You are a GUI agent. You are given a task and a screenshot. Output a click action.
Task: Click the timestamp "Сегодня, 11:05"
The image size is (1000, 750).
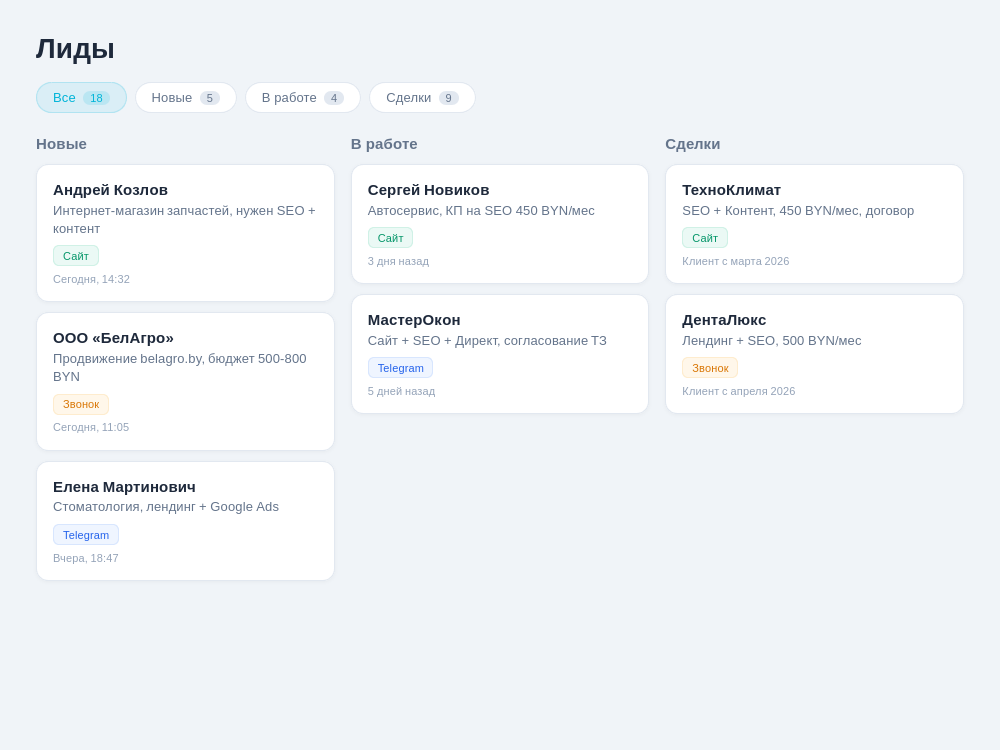[x=91, y=427]
